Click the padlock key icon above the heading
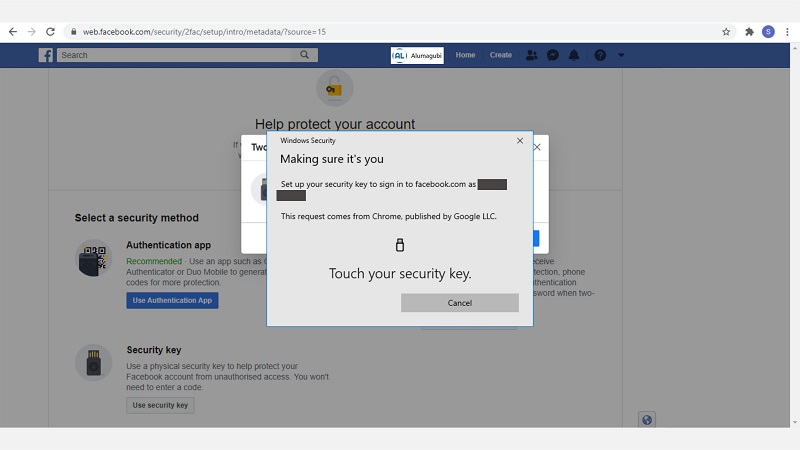The width and height of the screenshot is (800, 450). (335, 88)
